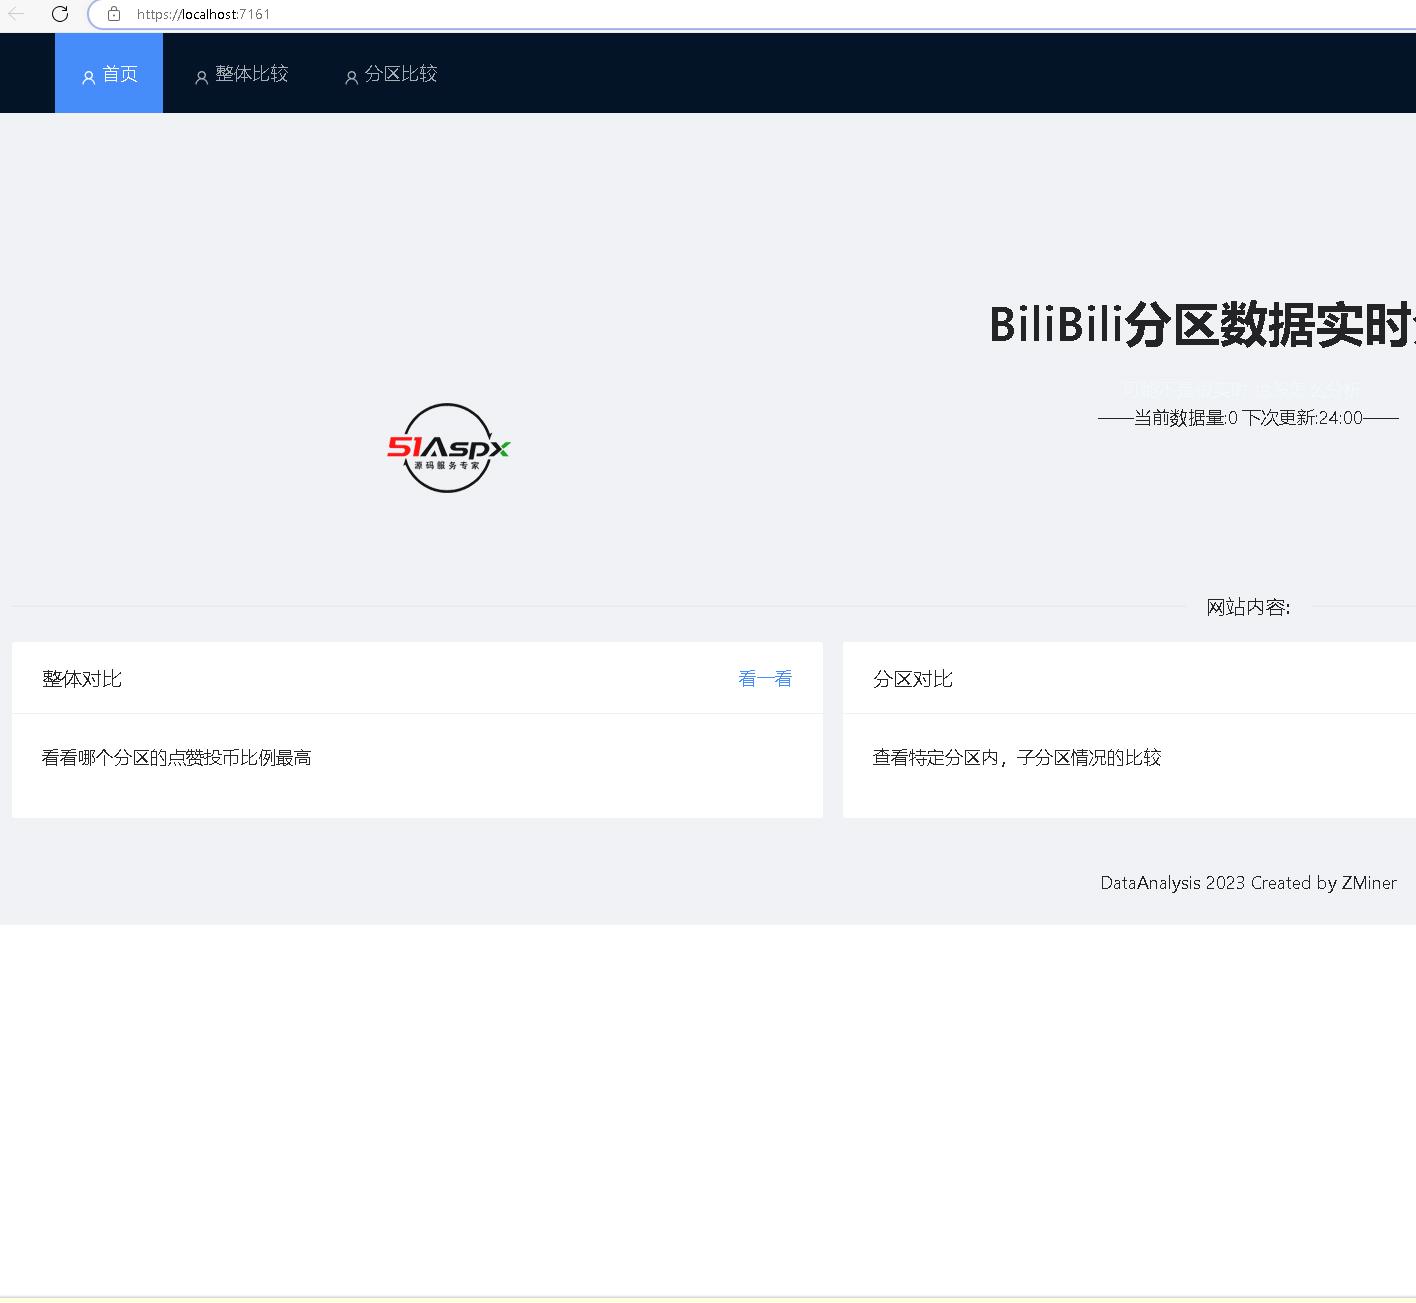Click the text 看看哪个分区的点赞投币比例最高
The width and height of the screenshot is (1416, 1303).
click(x=177, y=758)
